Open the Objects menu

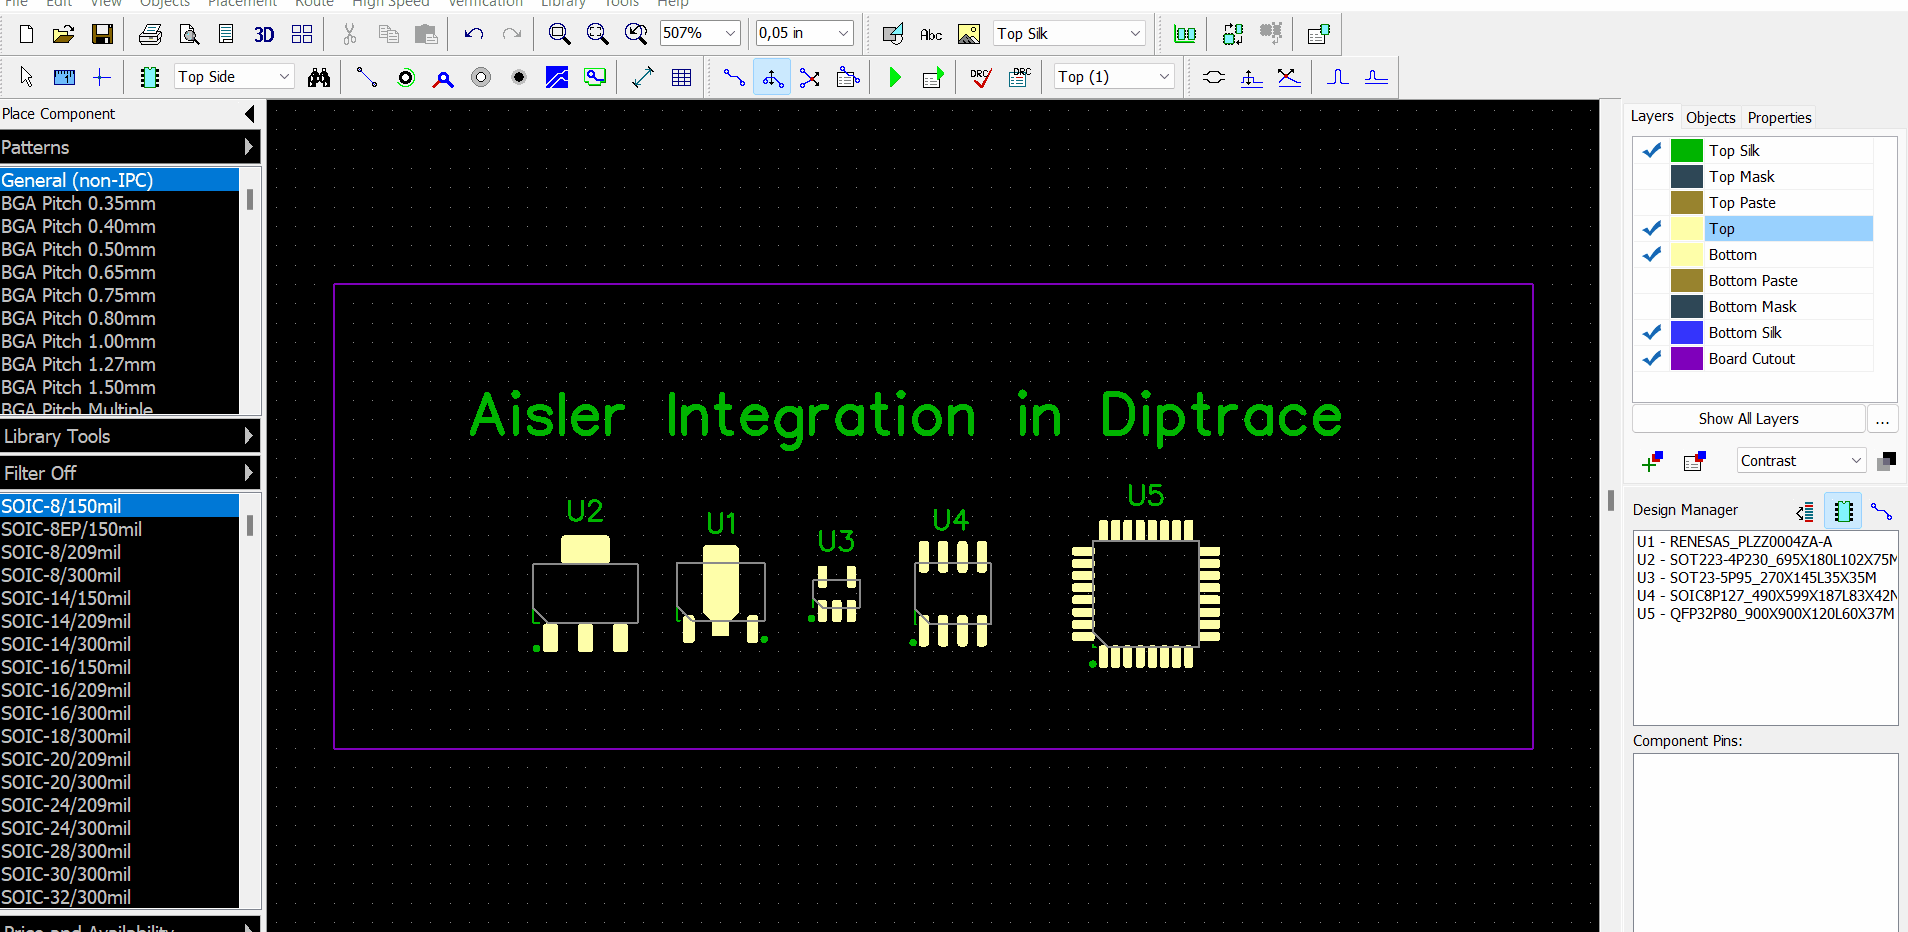point(164,3)
